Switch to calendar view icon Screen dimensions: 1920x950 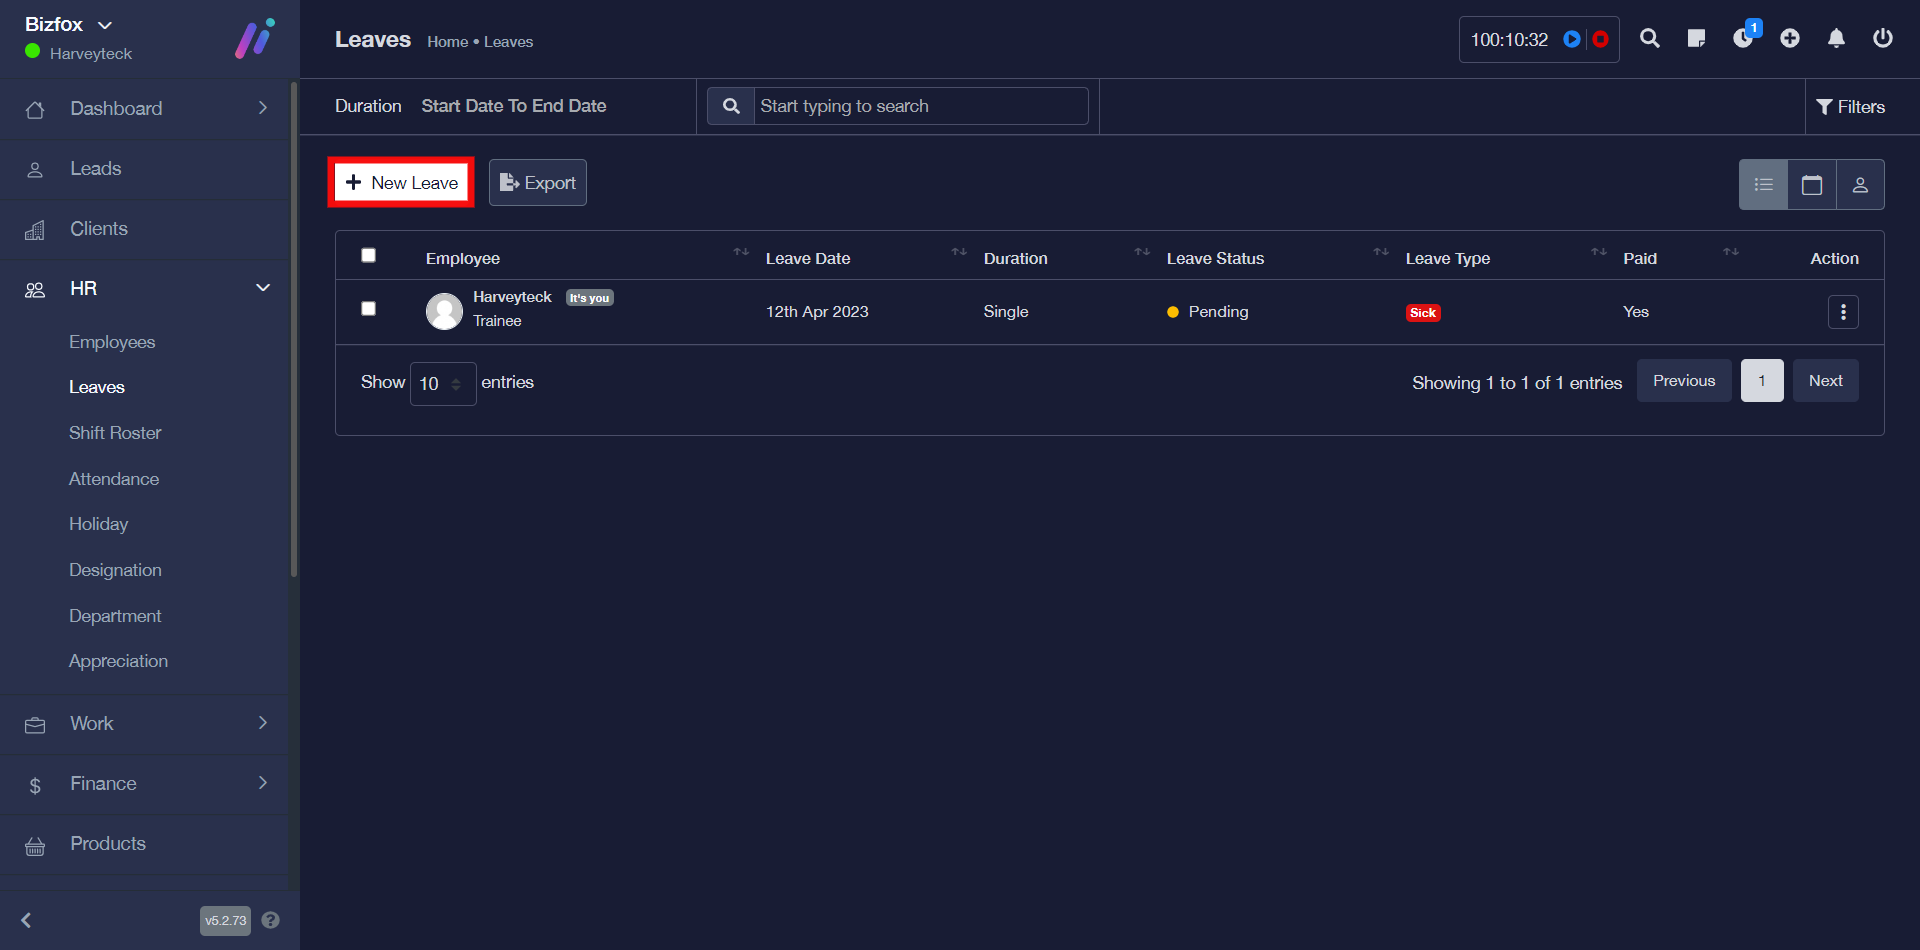coord(1811,185)
